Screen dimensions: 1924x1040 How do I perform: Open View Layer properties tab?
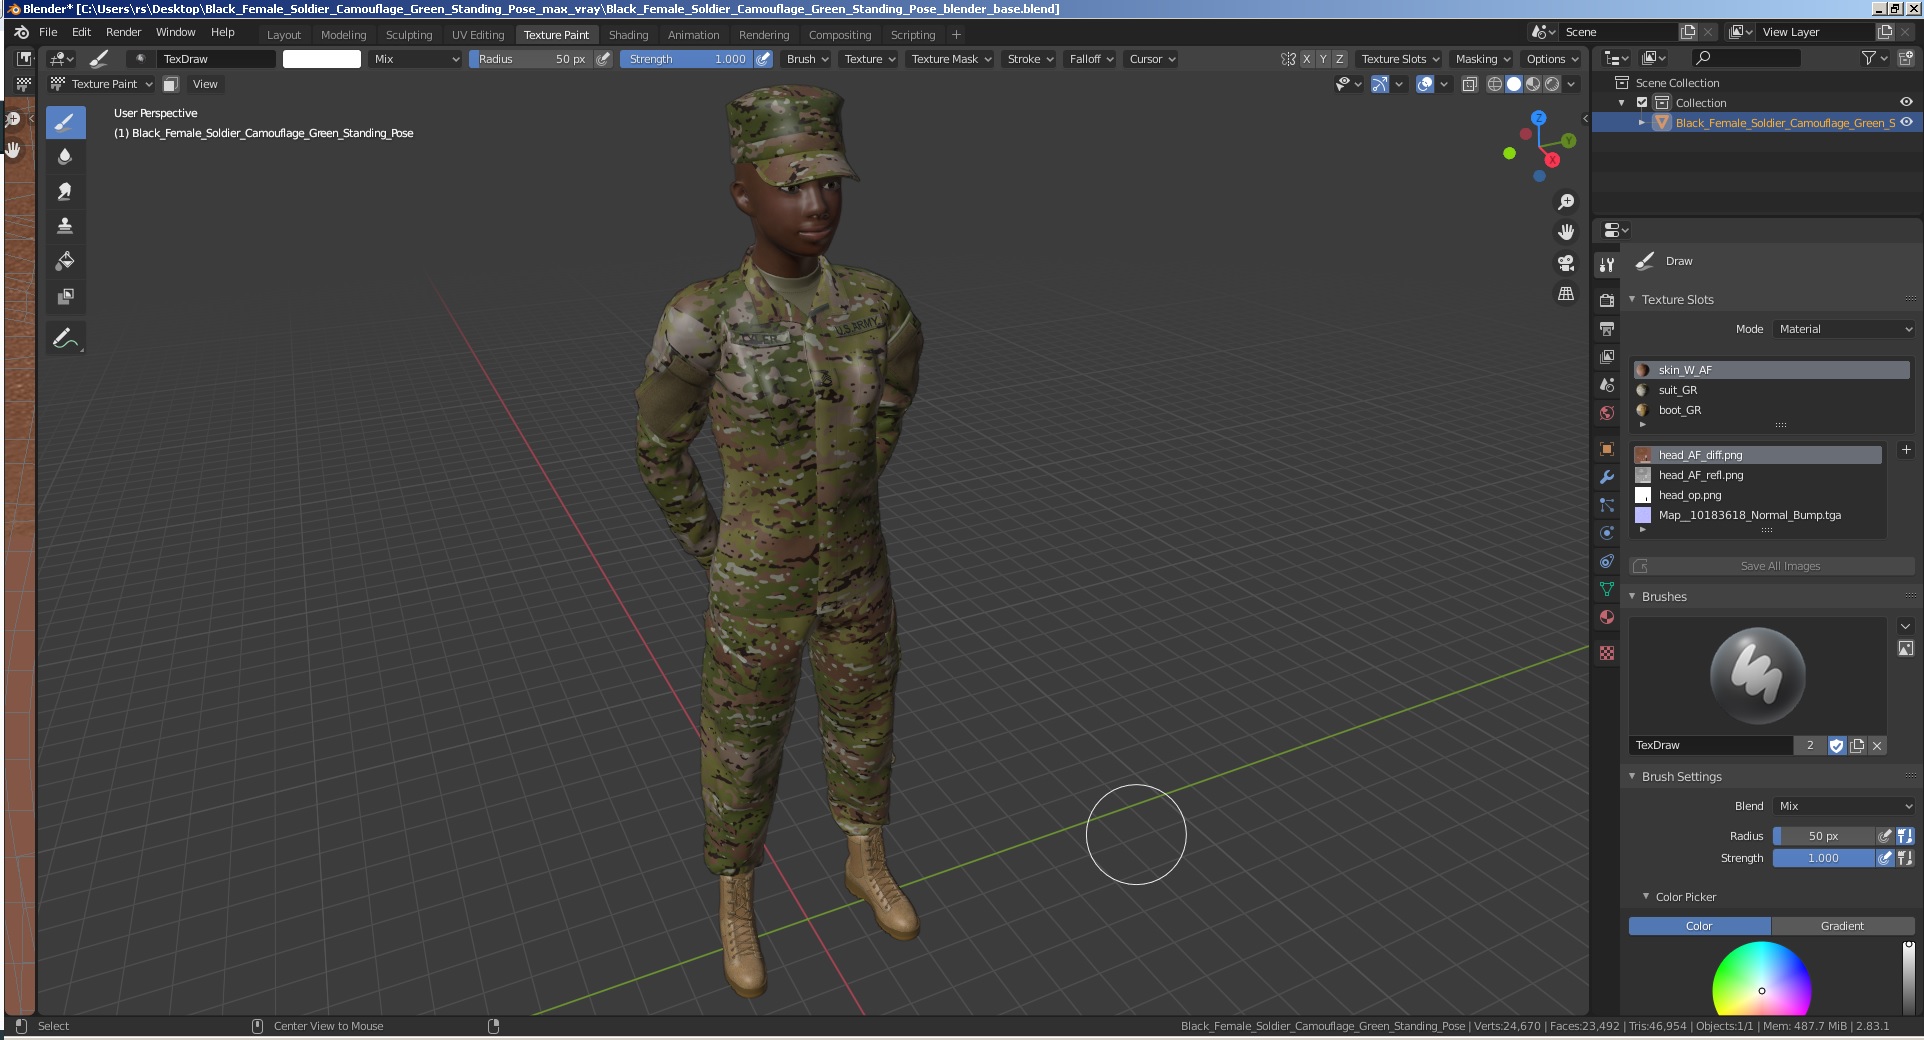pyautogui.click(x=1607, y=356)
